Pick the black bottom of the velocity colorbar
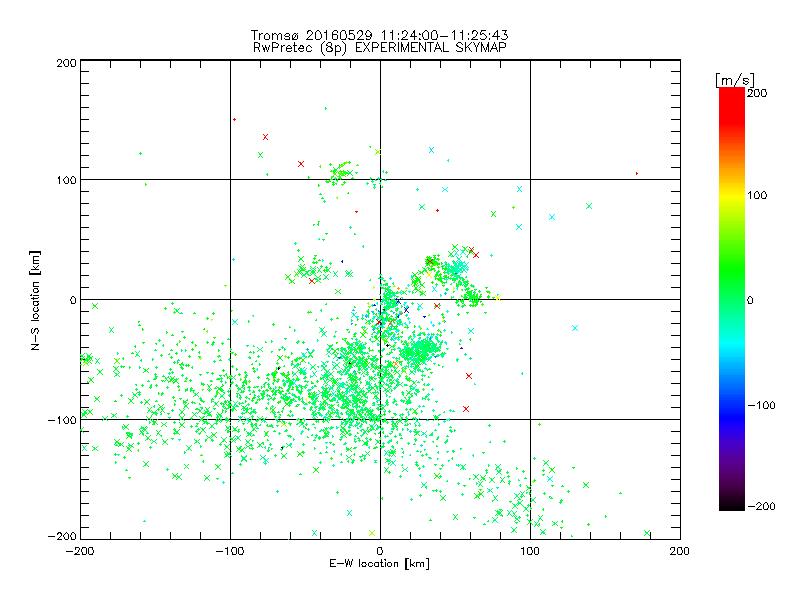 (732, 504)
